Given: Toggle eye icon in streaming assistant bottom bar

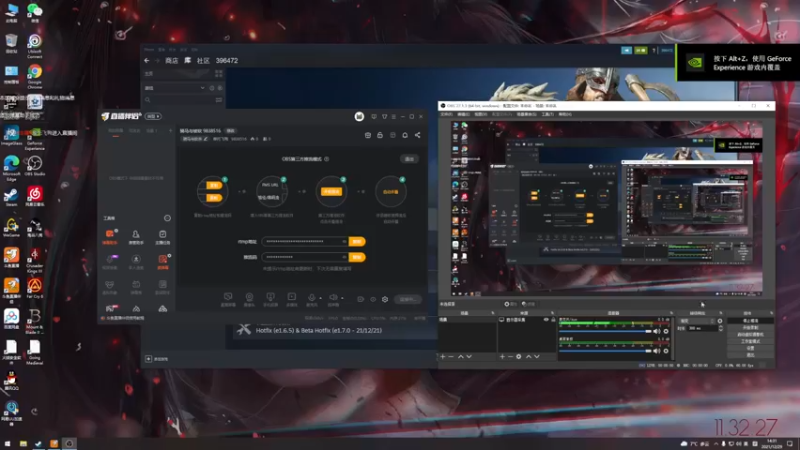Looking at the screenshot, I should 373,299.
